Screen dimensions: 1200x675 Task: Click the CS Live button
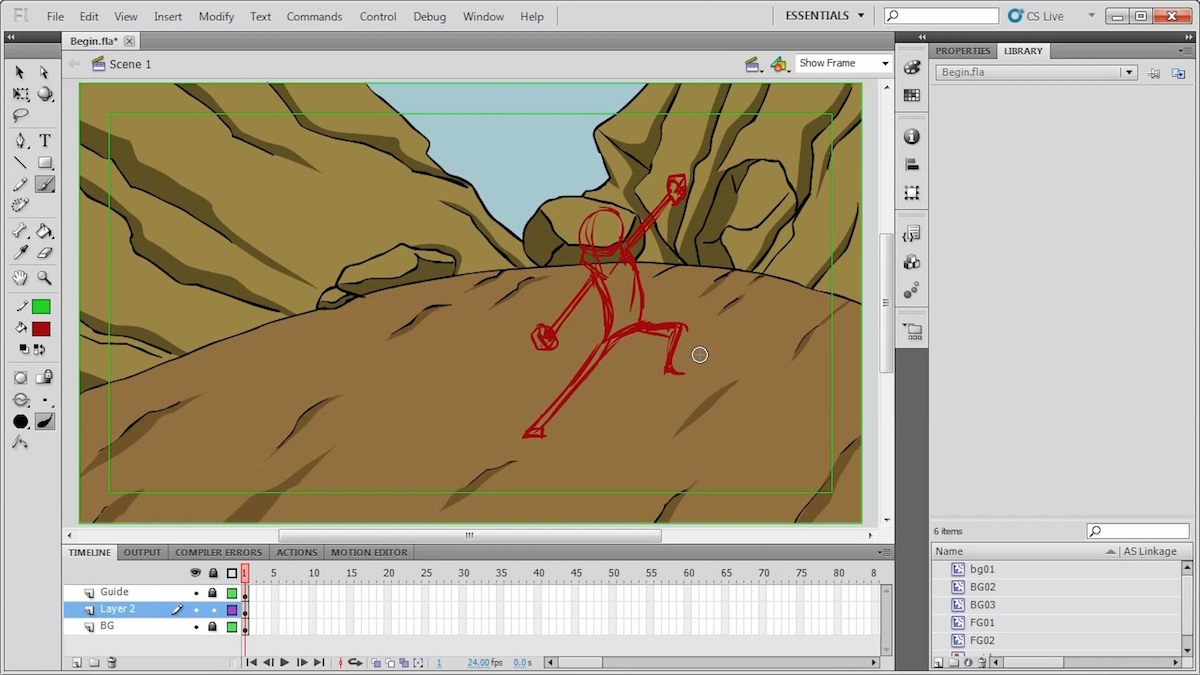1044,16
